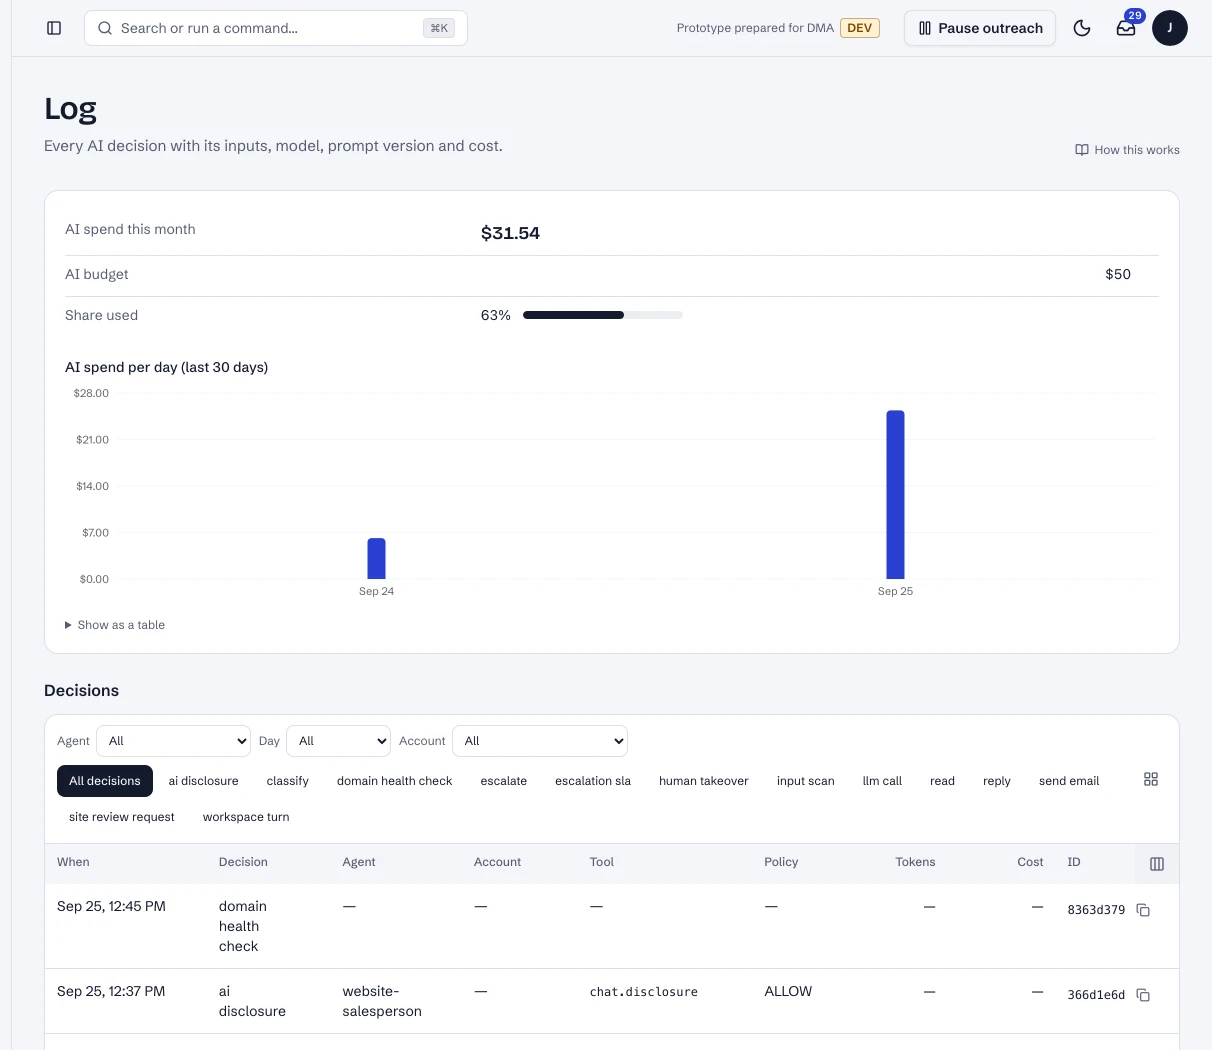Image resolution: width=1212 pixels, height=1050 pixels.
Task: Click the Pause outreach button
Action: 980,28
